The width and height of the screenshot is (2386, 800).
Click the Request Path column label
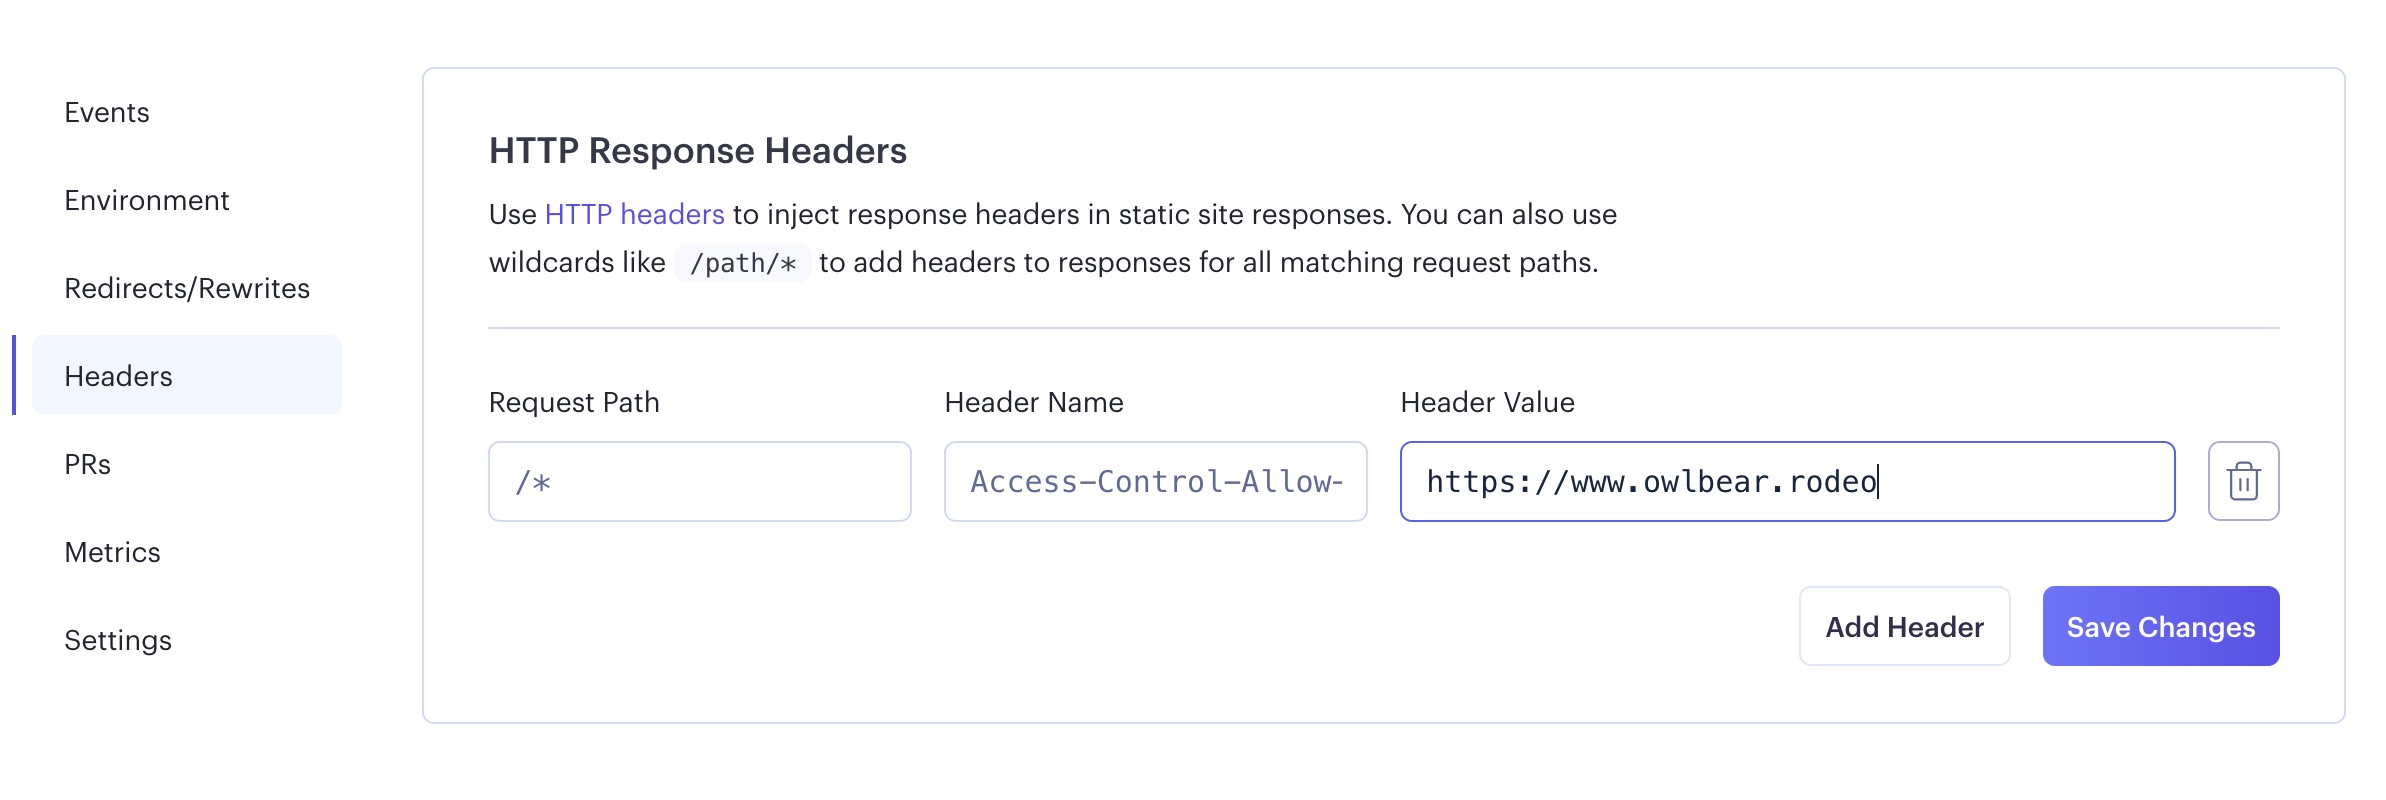(573, 402)
